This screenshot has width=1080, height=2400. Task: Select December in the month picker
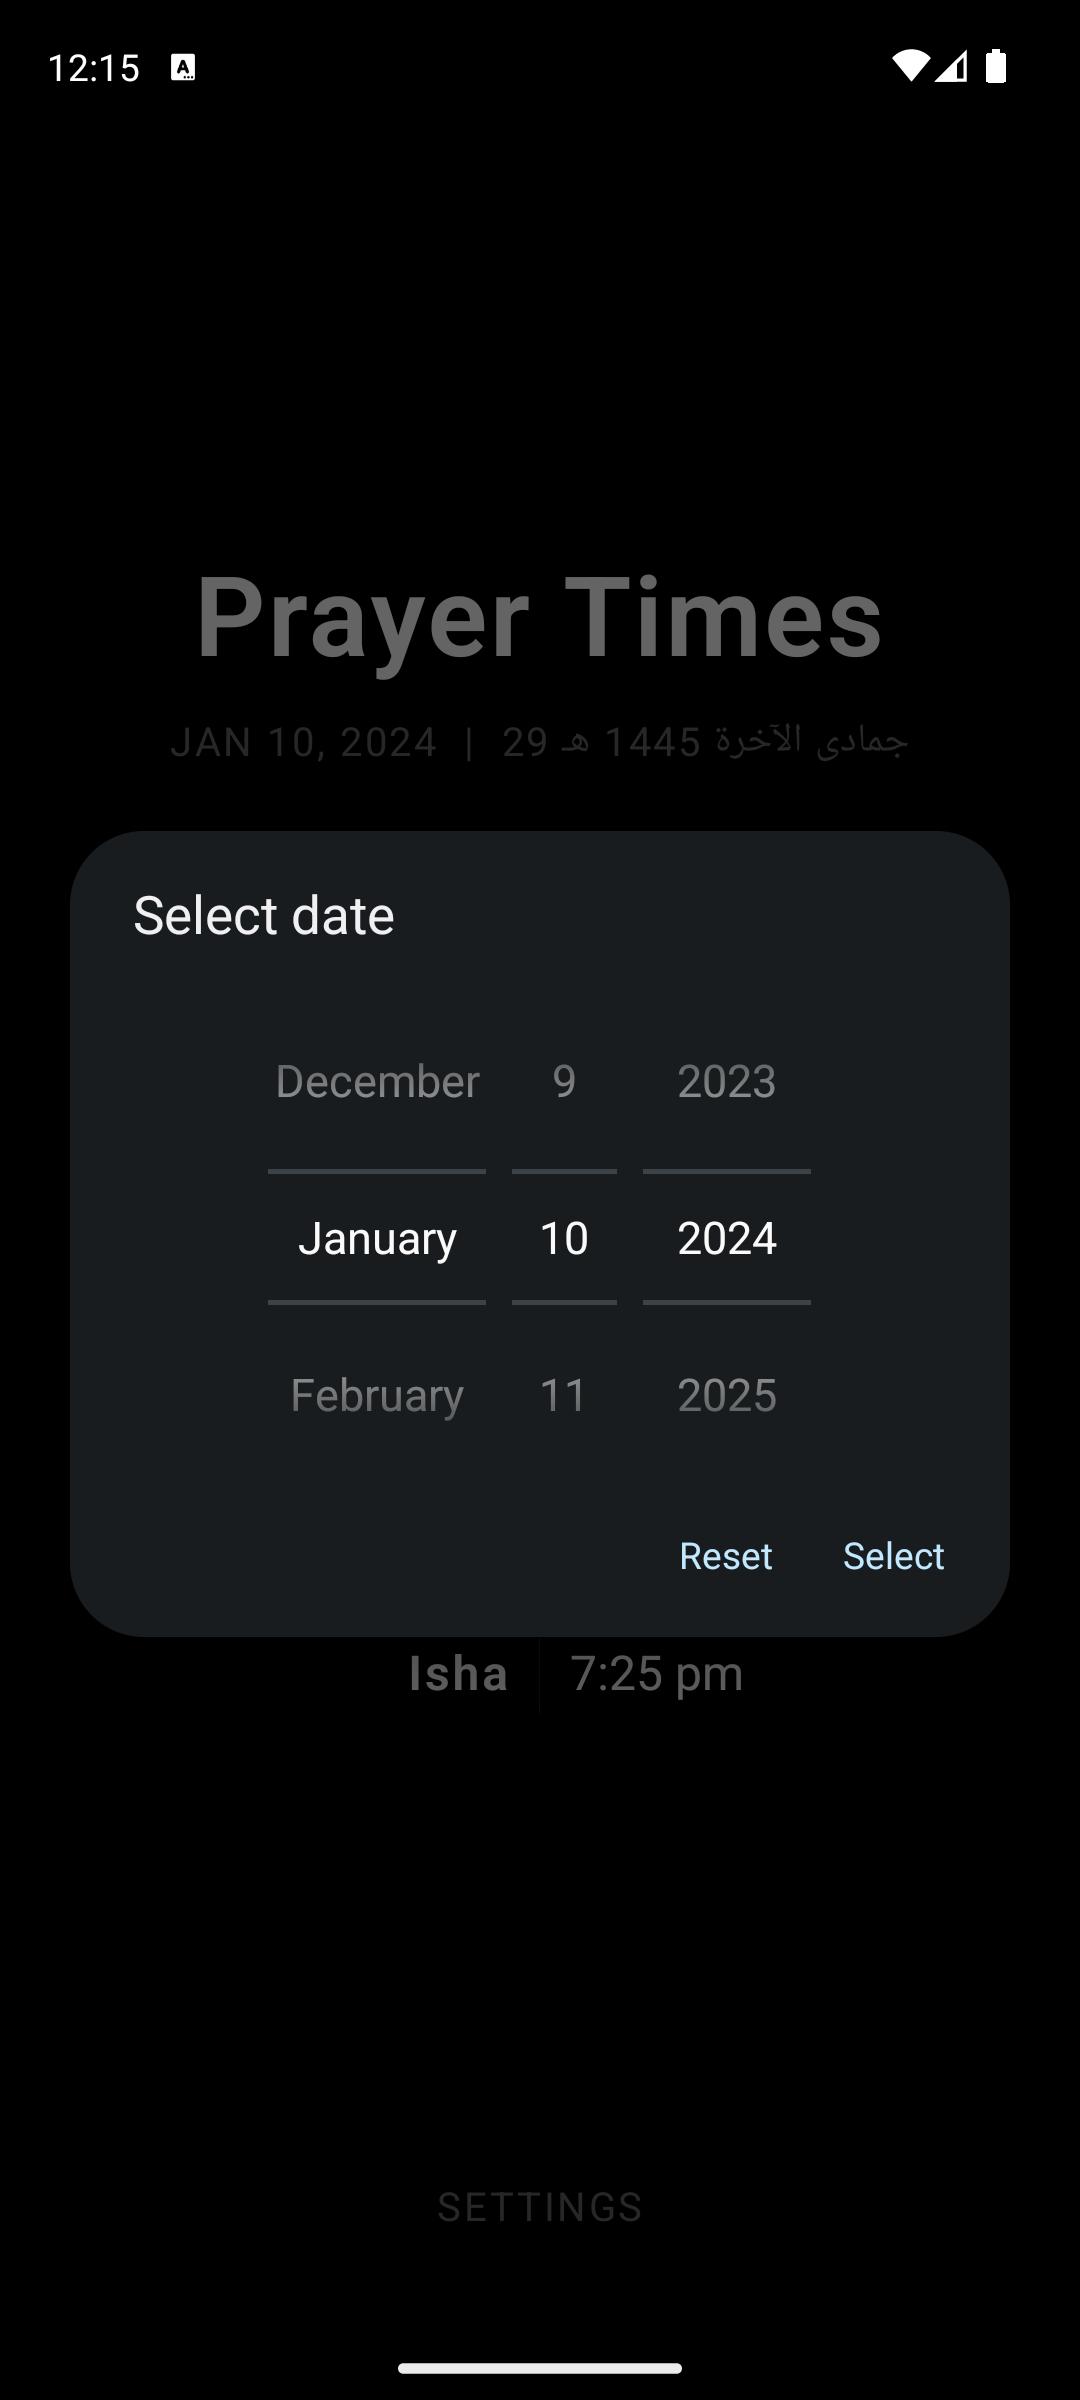[377, 1082]
